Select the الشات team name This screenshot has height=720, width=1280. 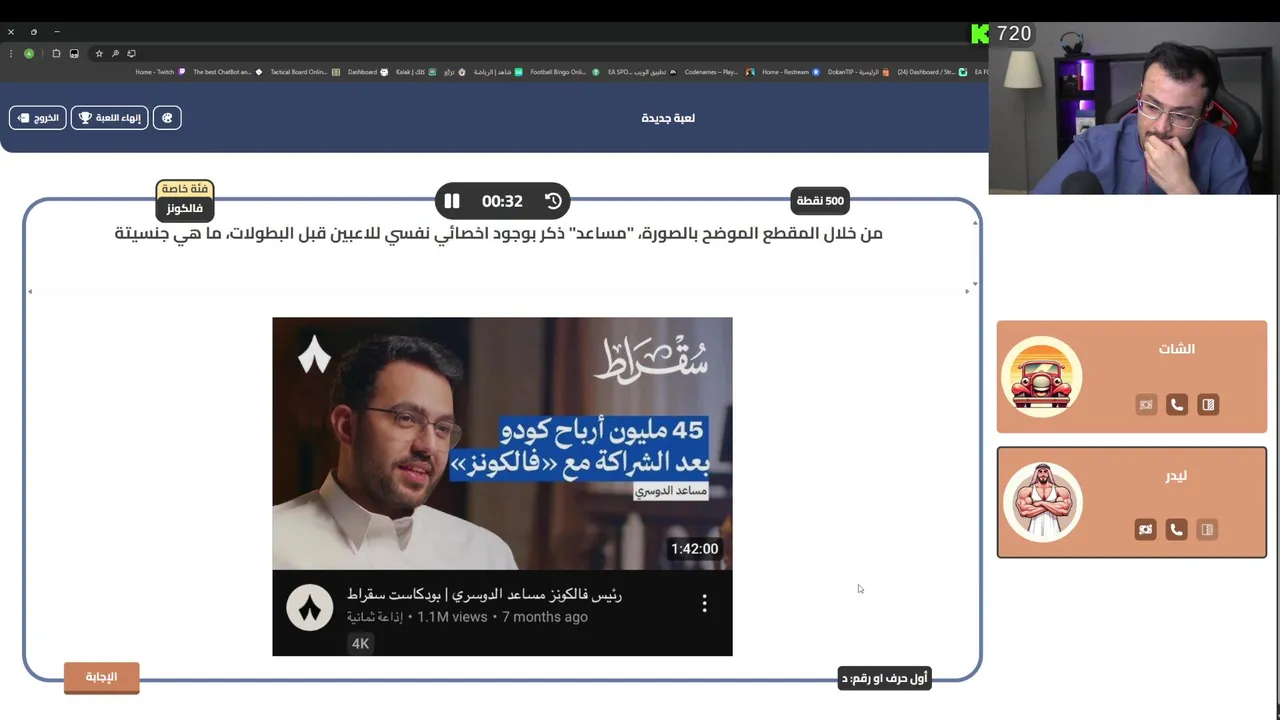(1177, 349)
